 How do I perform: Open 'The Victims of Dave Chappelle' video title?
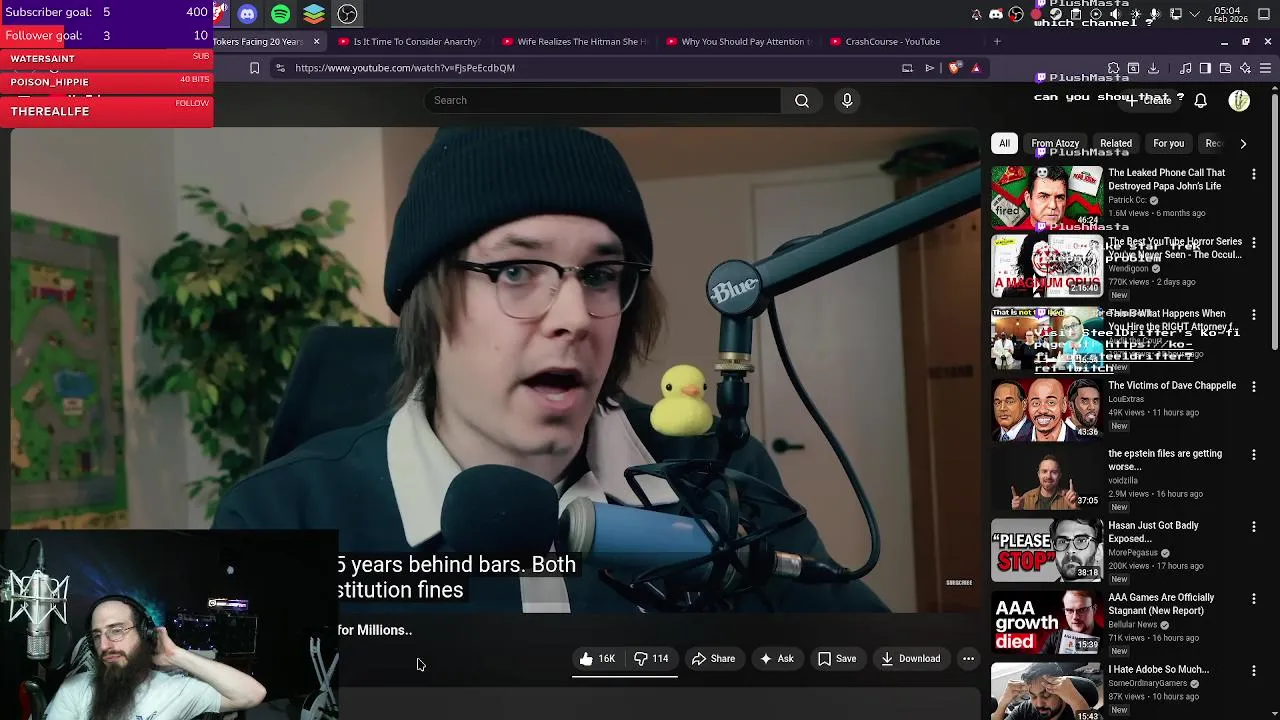[1172, 385]
